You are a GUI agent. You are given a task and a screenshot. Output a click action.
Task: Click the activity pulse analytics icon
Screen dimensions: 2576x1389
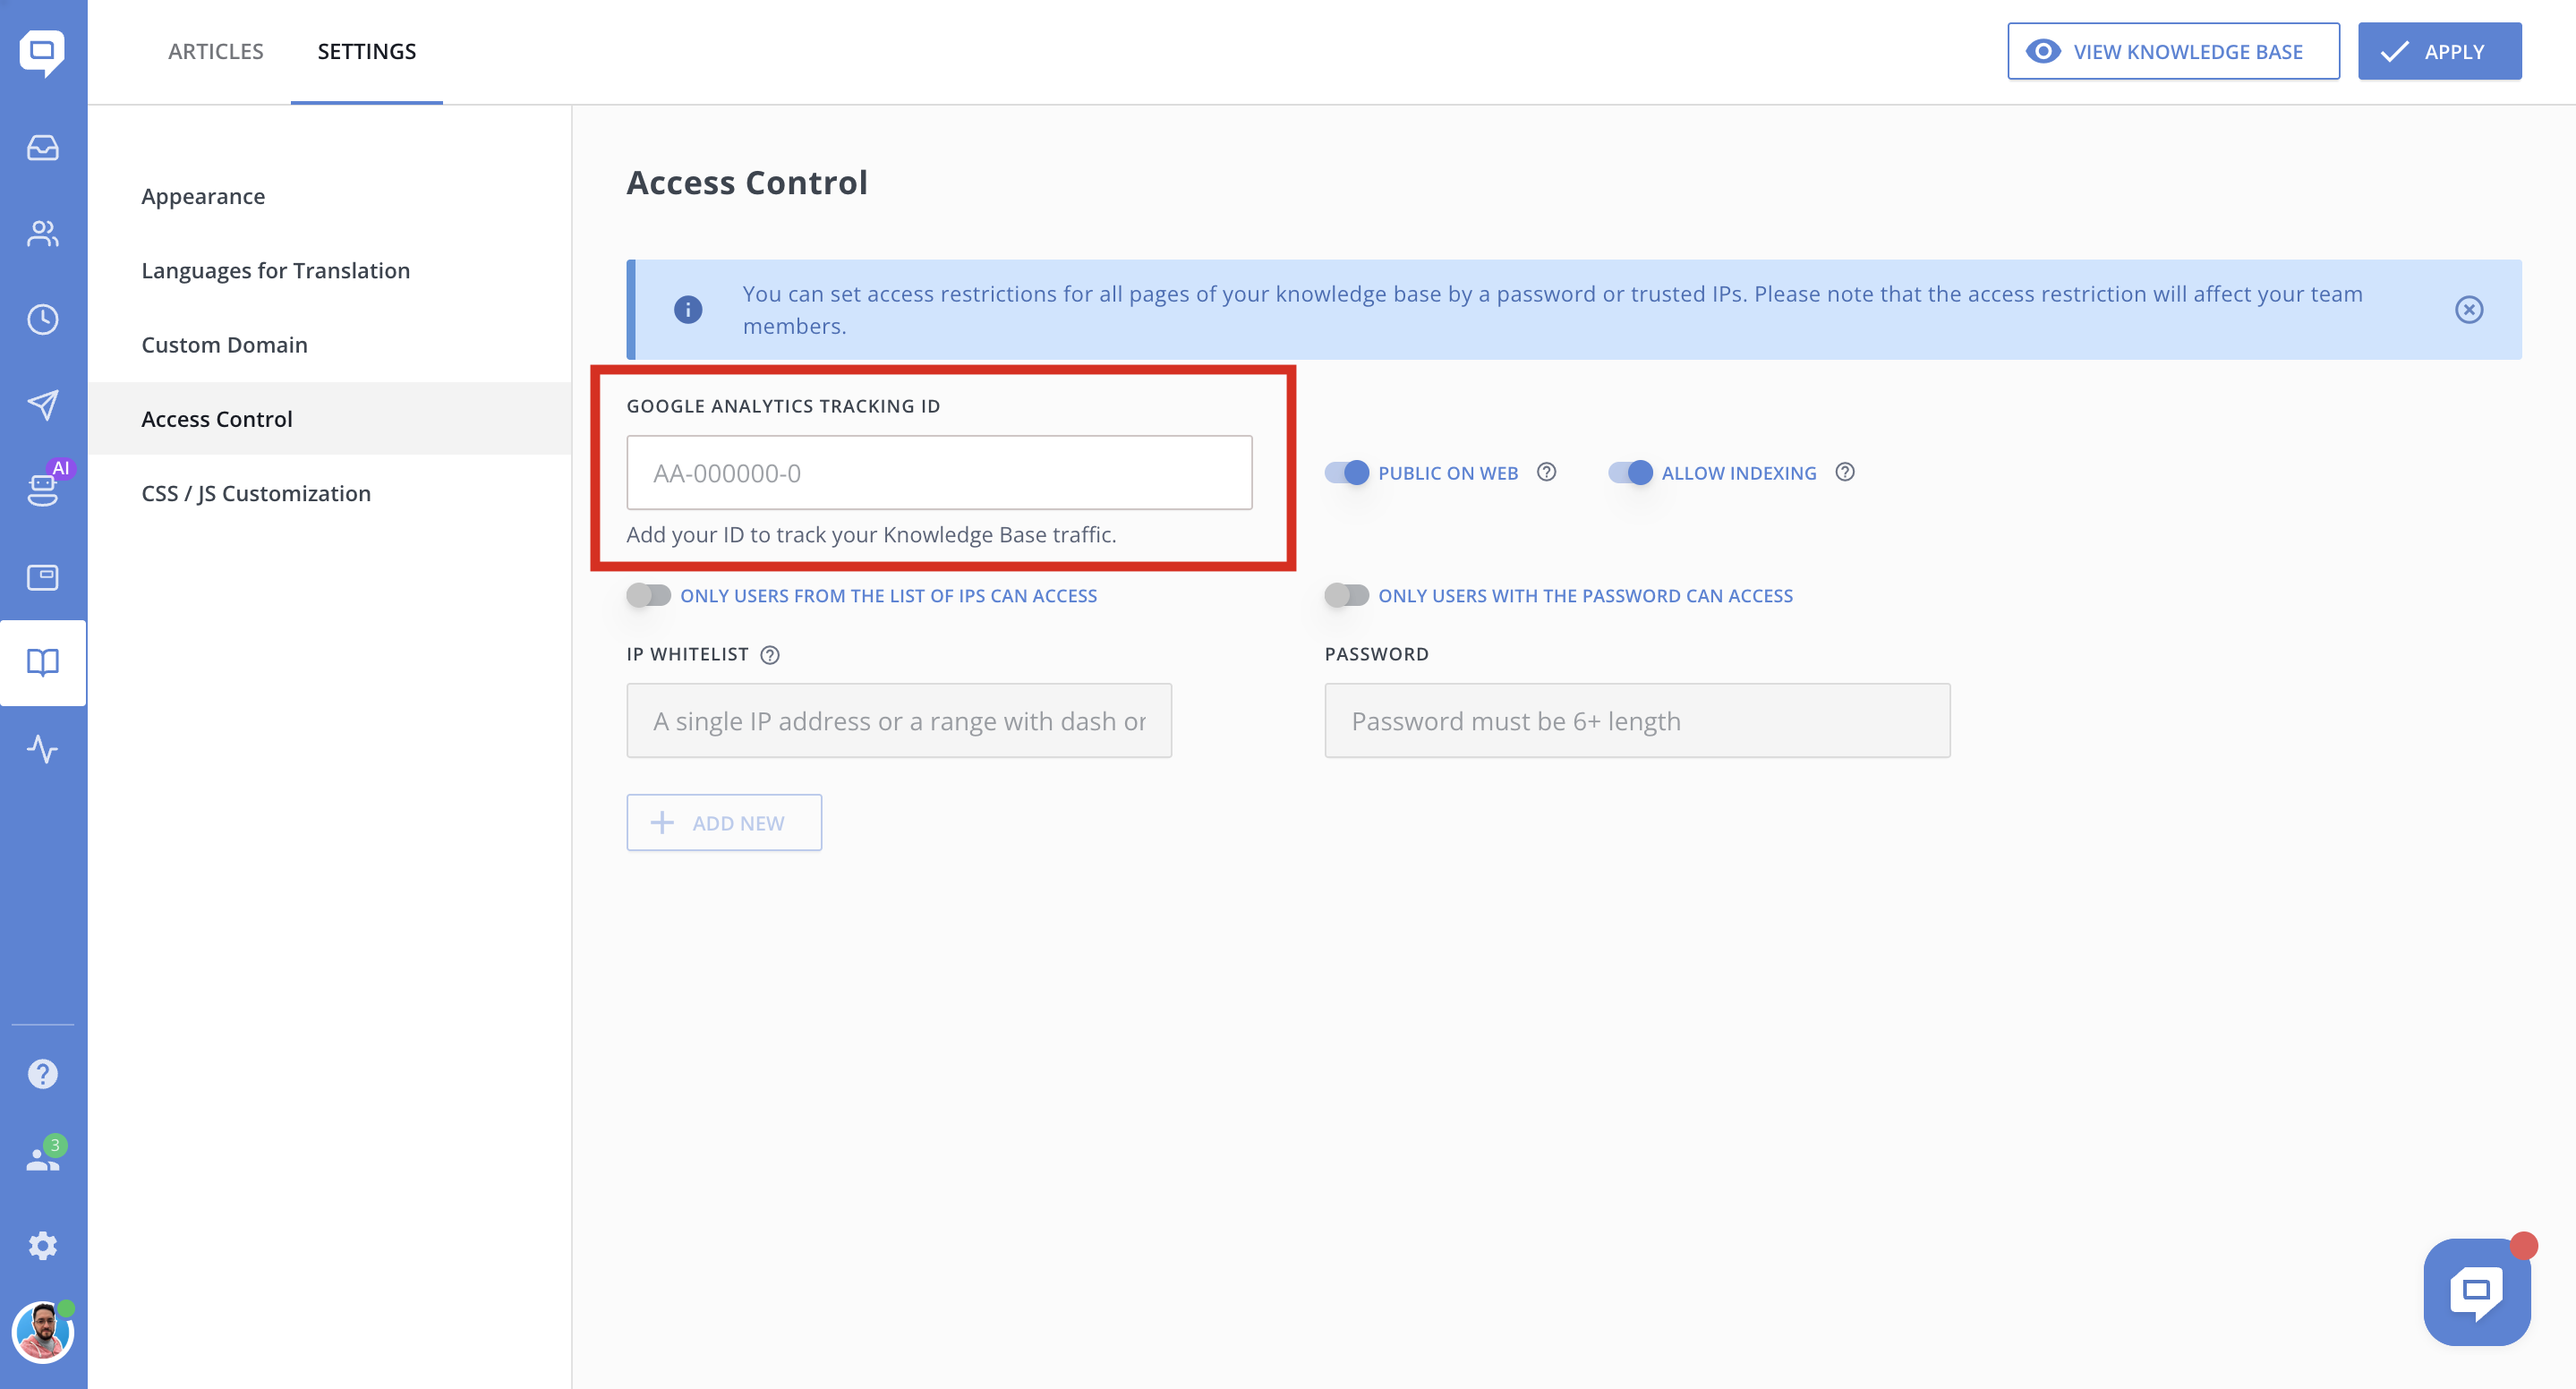pos(42,749)
